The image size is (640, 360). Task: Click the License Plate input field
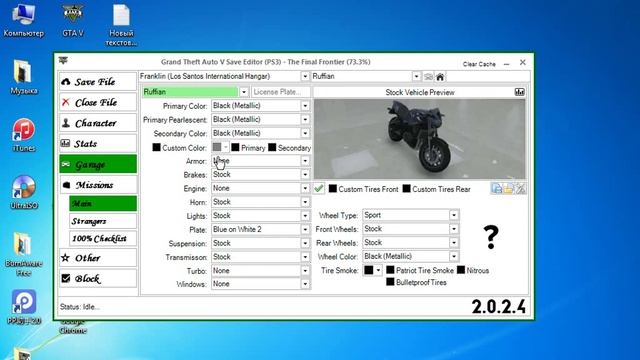point(281,92)
